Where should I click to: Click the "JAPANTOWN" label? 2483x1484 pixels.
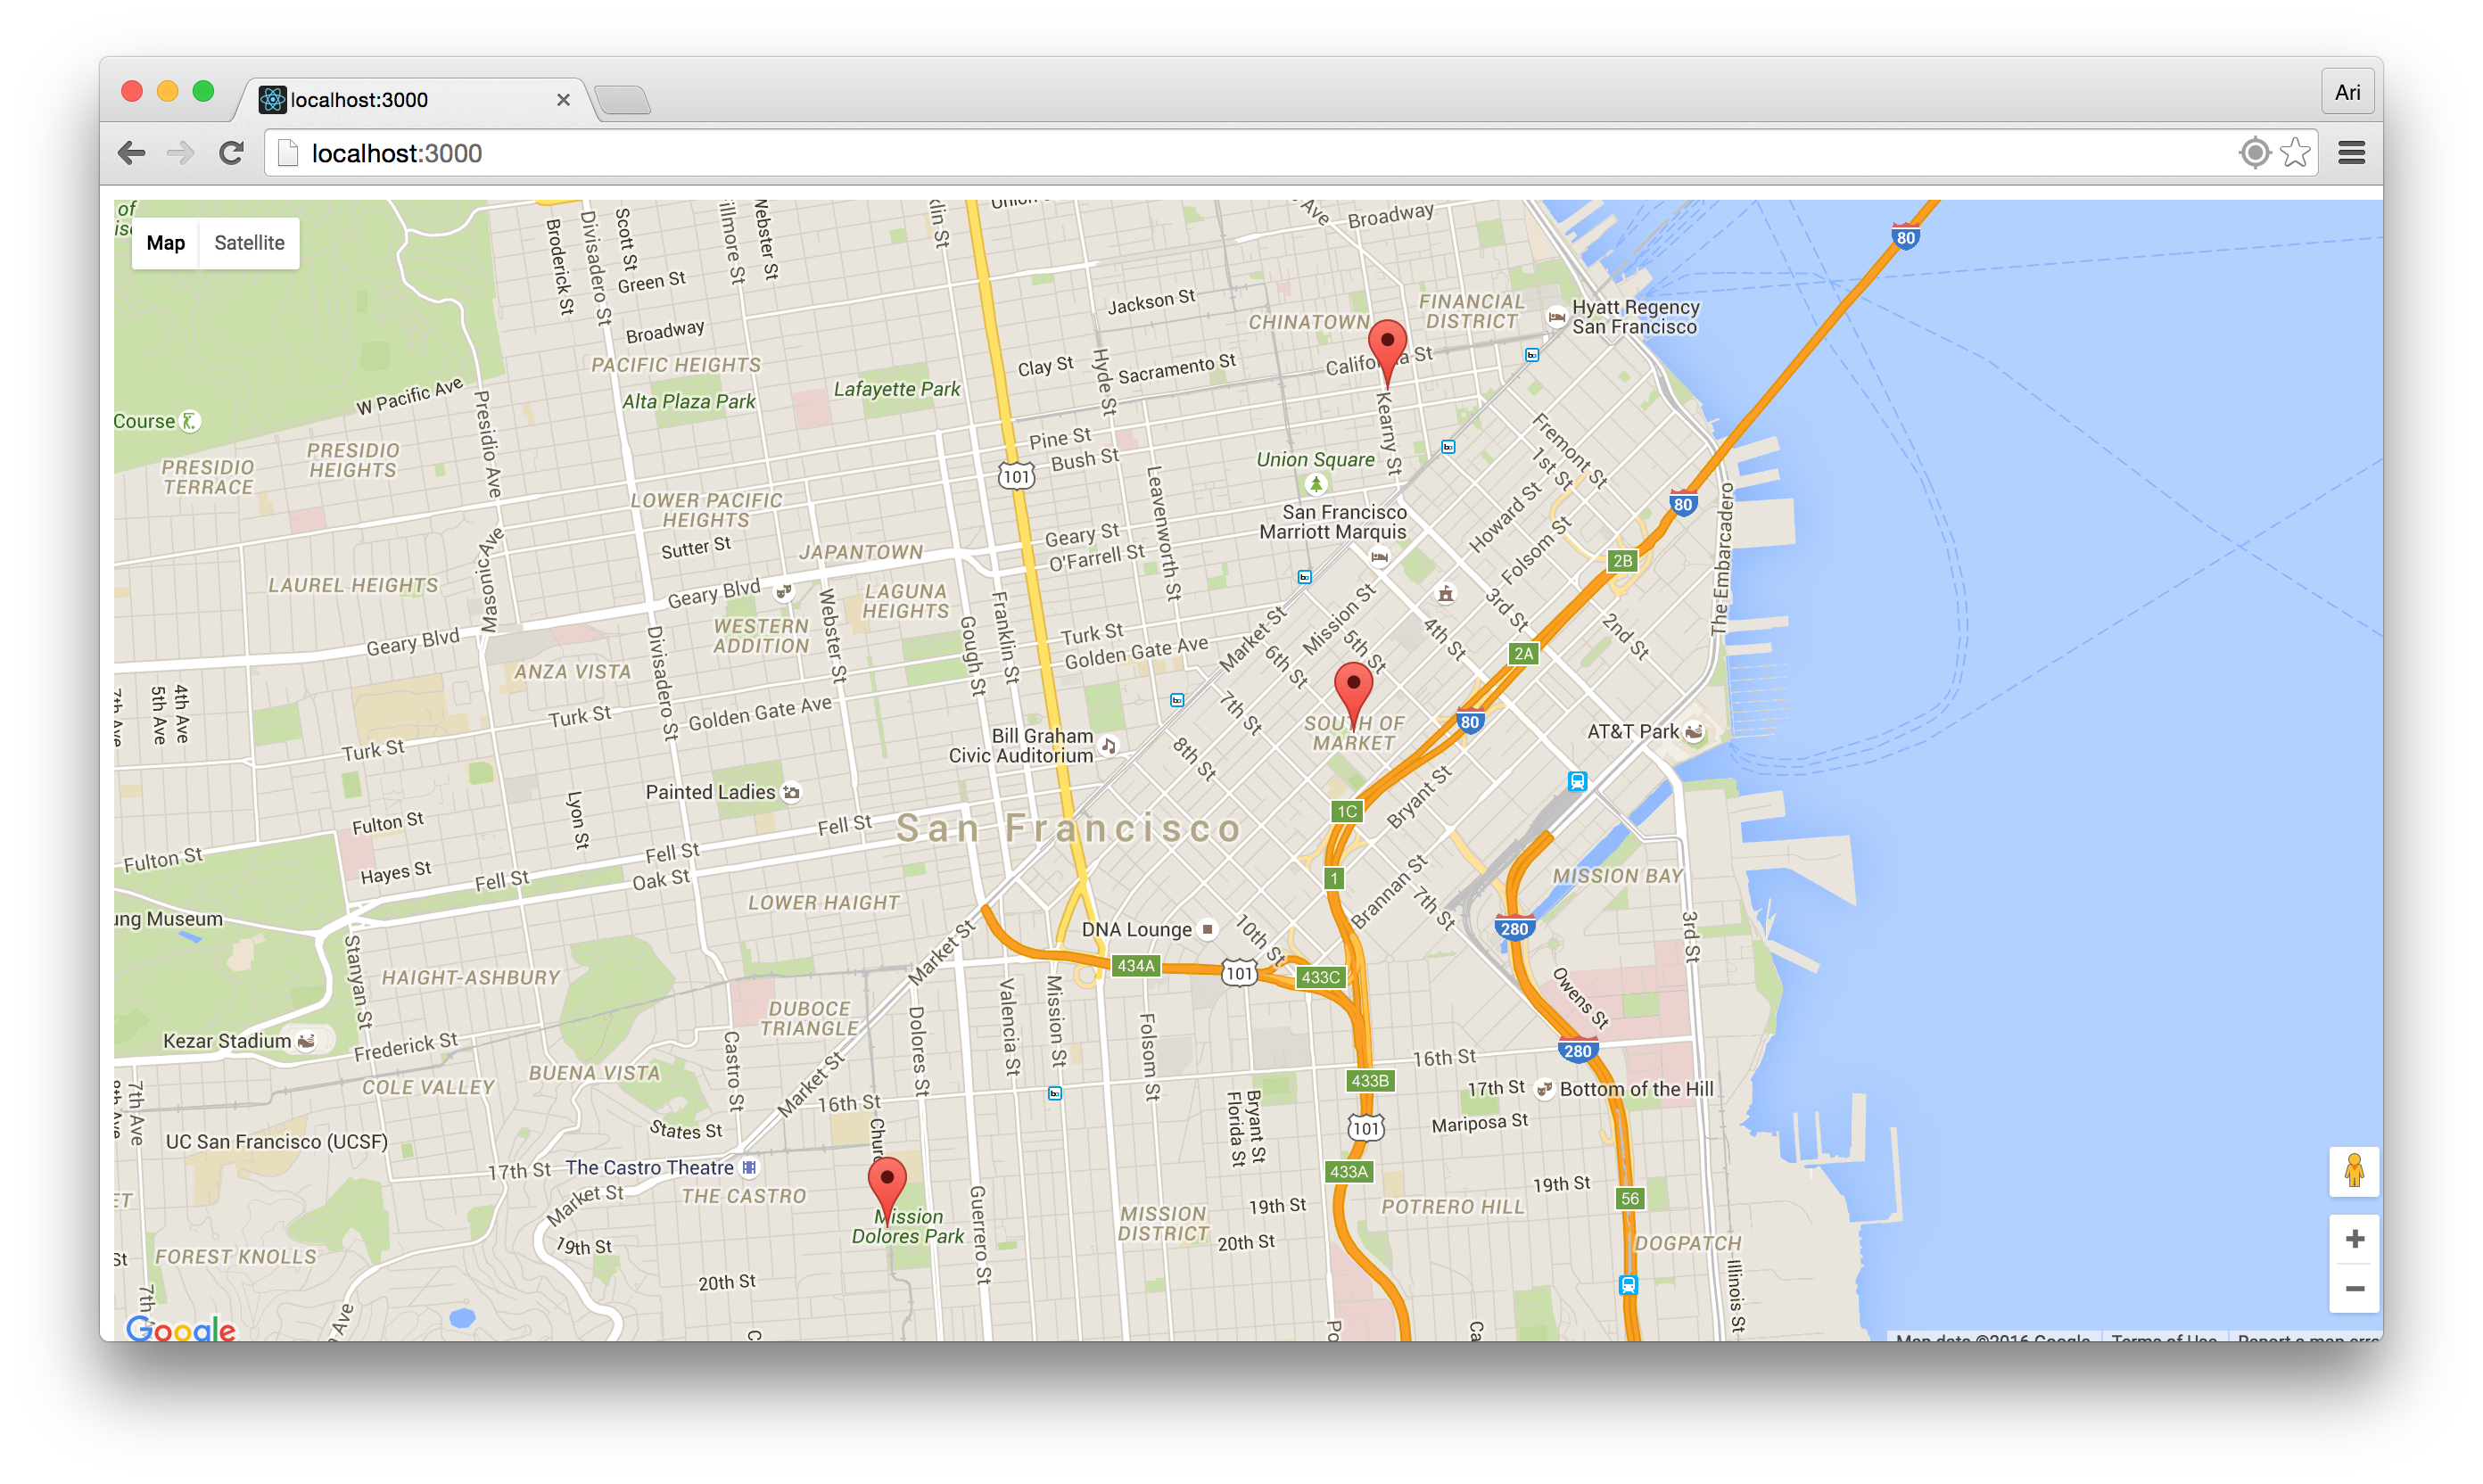click(x=860, y=552)
